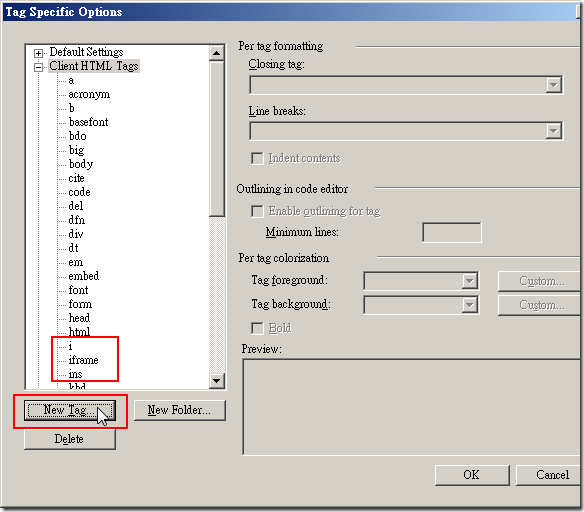Click the New Tag button
This screenshot has width=584, height=512.
(x=70, y=410)
